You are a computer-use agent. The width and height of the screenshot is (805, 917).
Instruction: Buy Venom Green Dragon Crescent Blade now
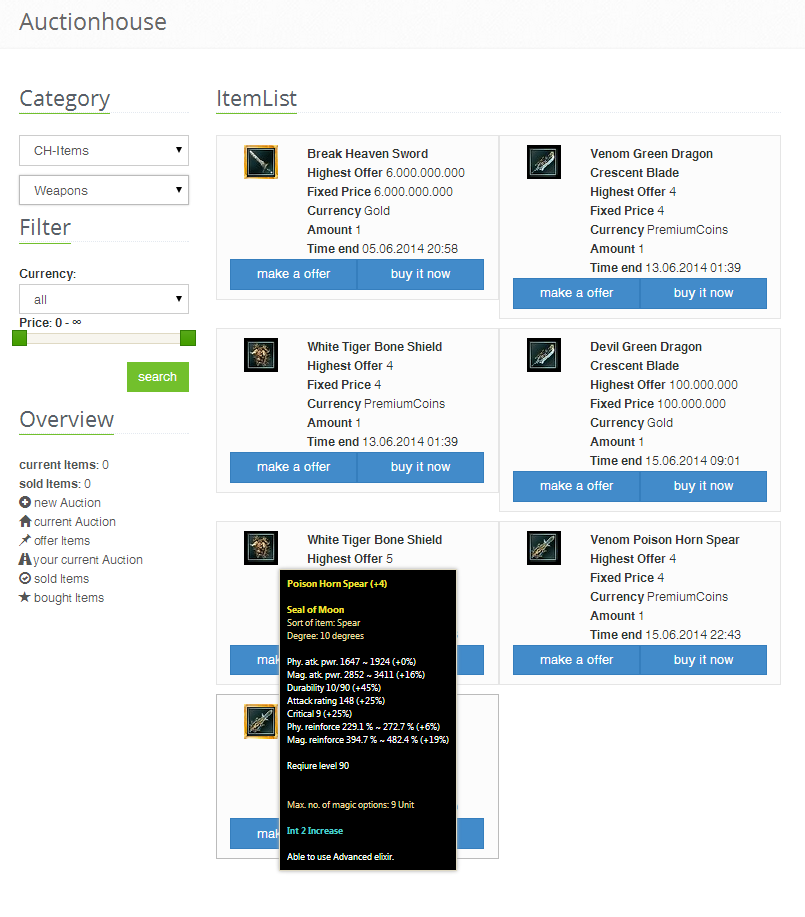(704, 293)
